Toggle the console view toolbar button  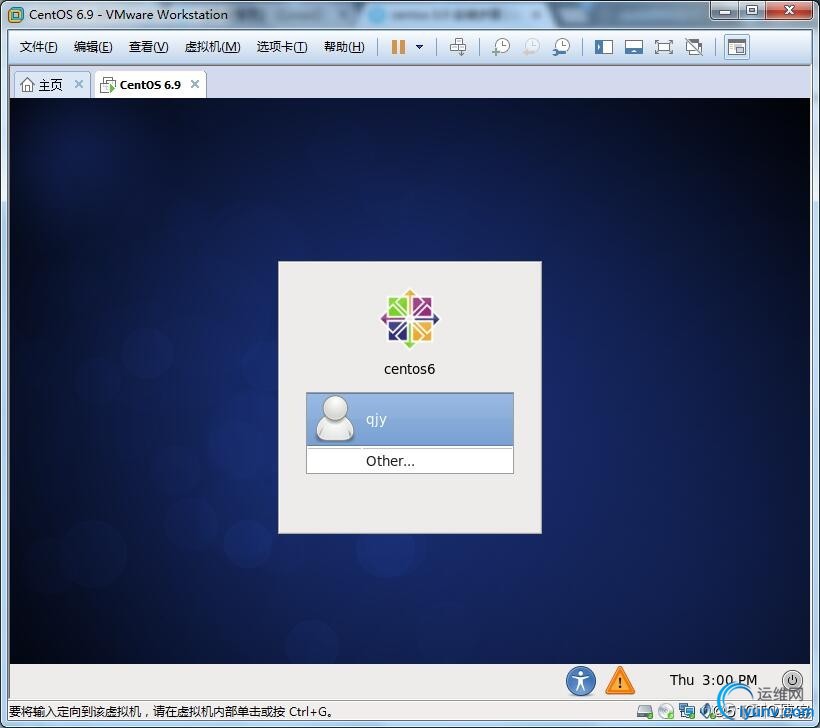point(737,47)
